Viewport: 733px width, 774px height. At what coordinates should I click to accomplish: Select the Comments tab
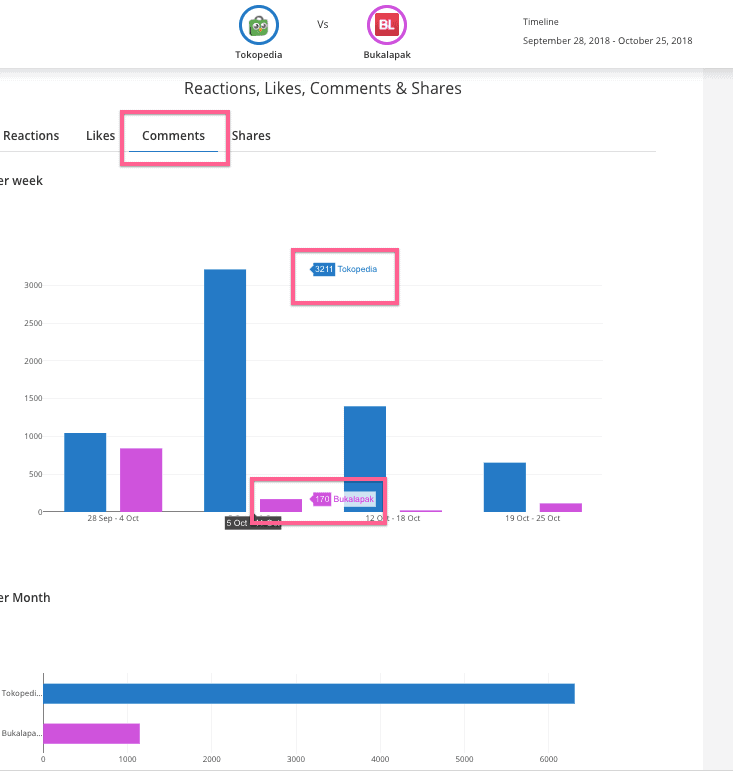coord(173,136)
